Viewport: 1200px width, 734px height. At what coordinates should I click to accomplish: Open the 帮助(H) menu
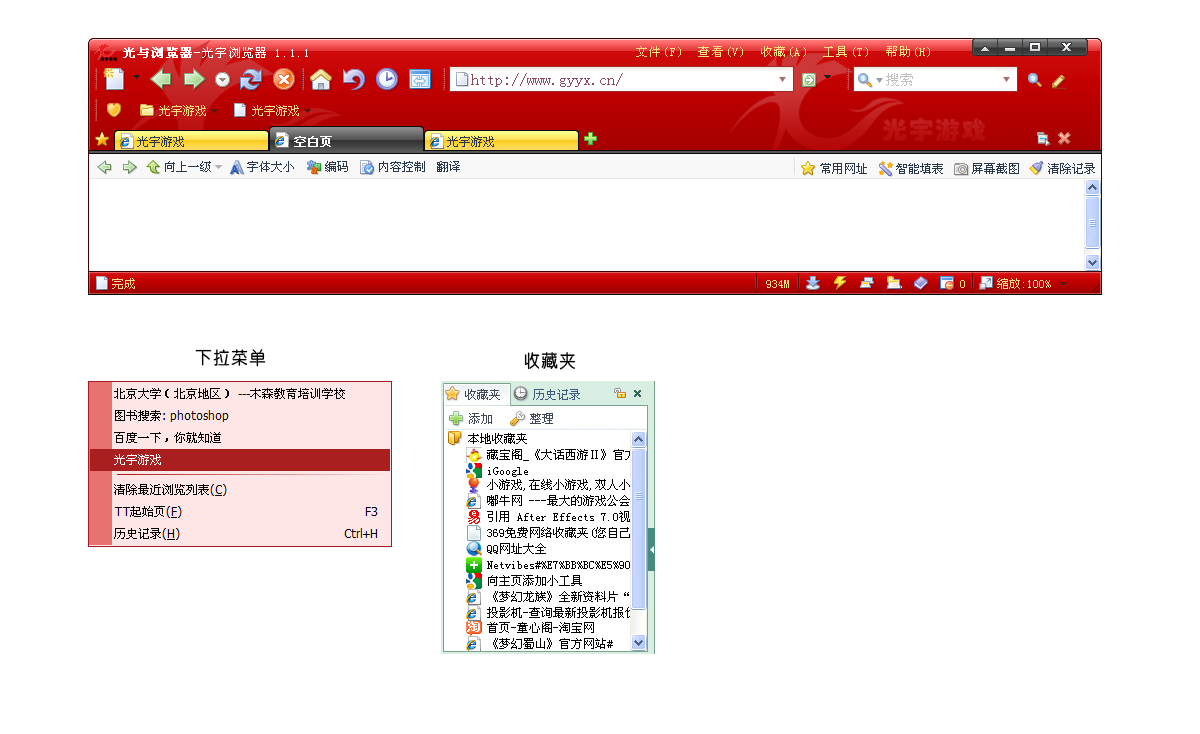tap(909, 52)
